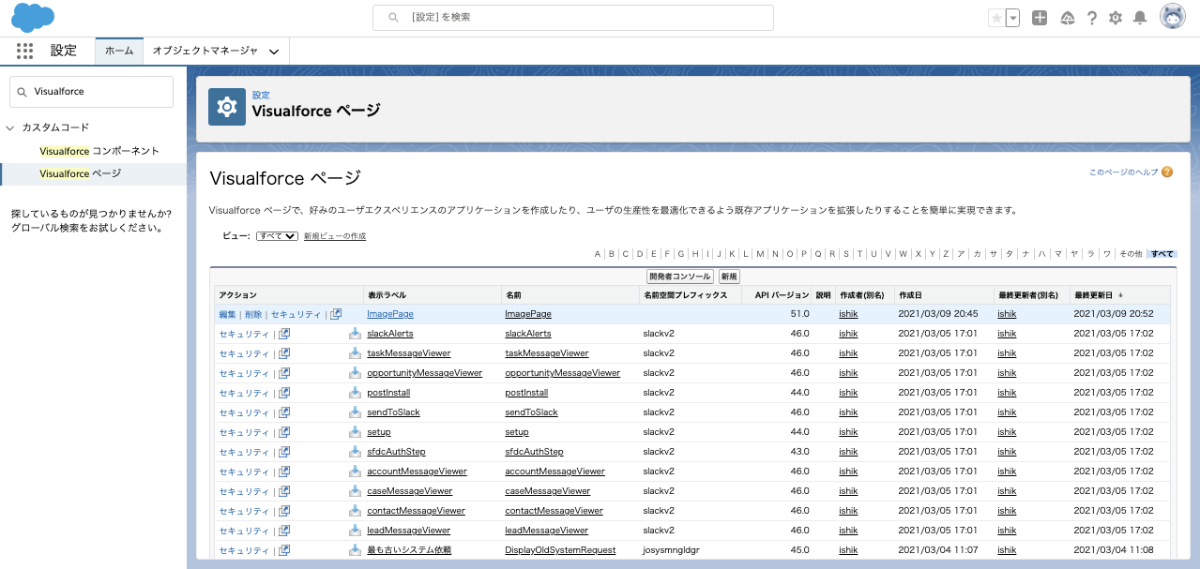
Task: Click the 設定 breadcrumb link
Action: tap(260, 95)
